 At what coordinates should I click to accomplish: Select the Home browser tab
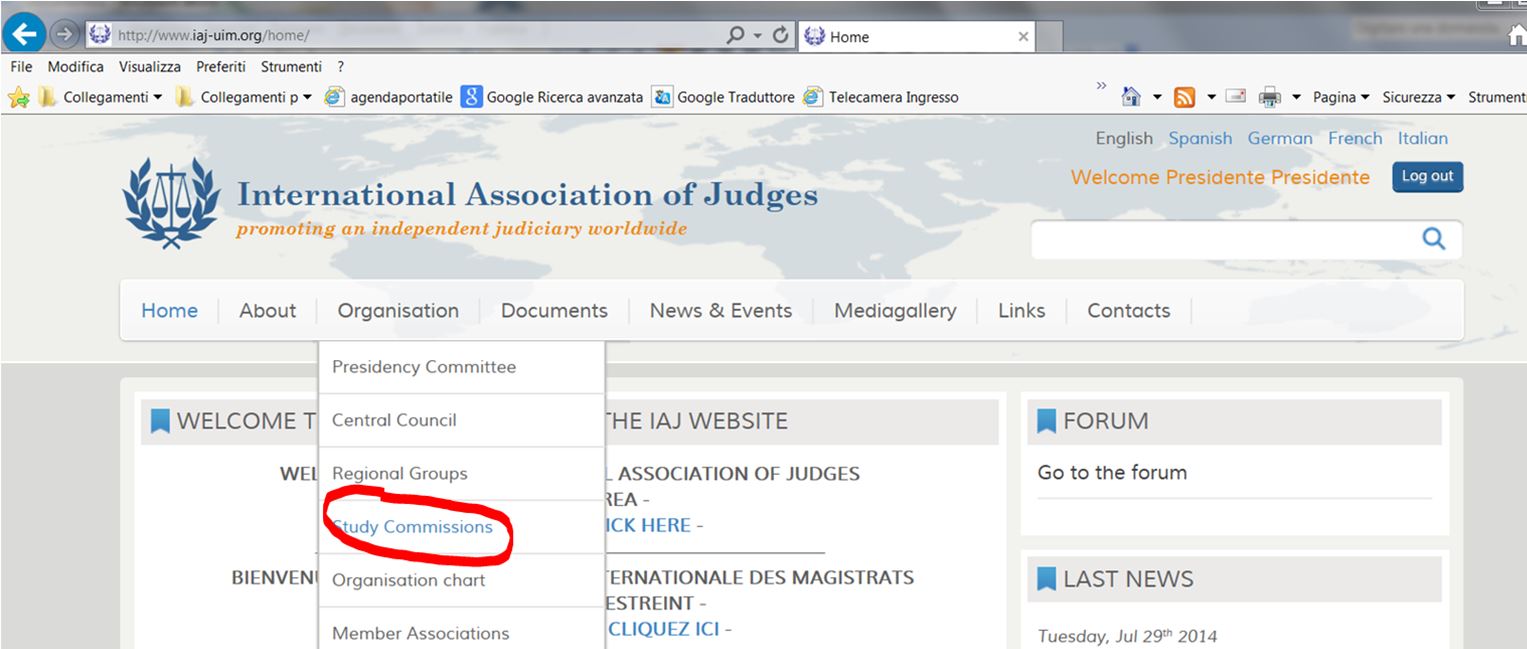pos(916,37)
